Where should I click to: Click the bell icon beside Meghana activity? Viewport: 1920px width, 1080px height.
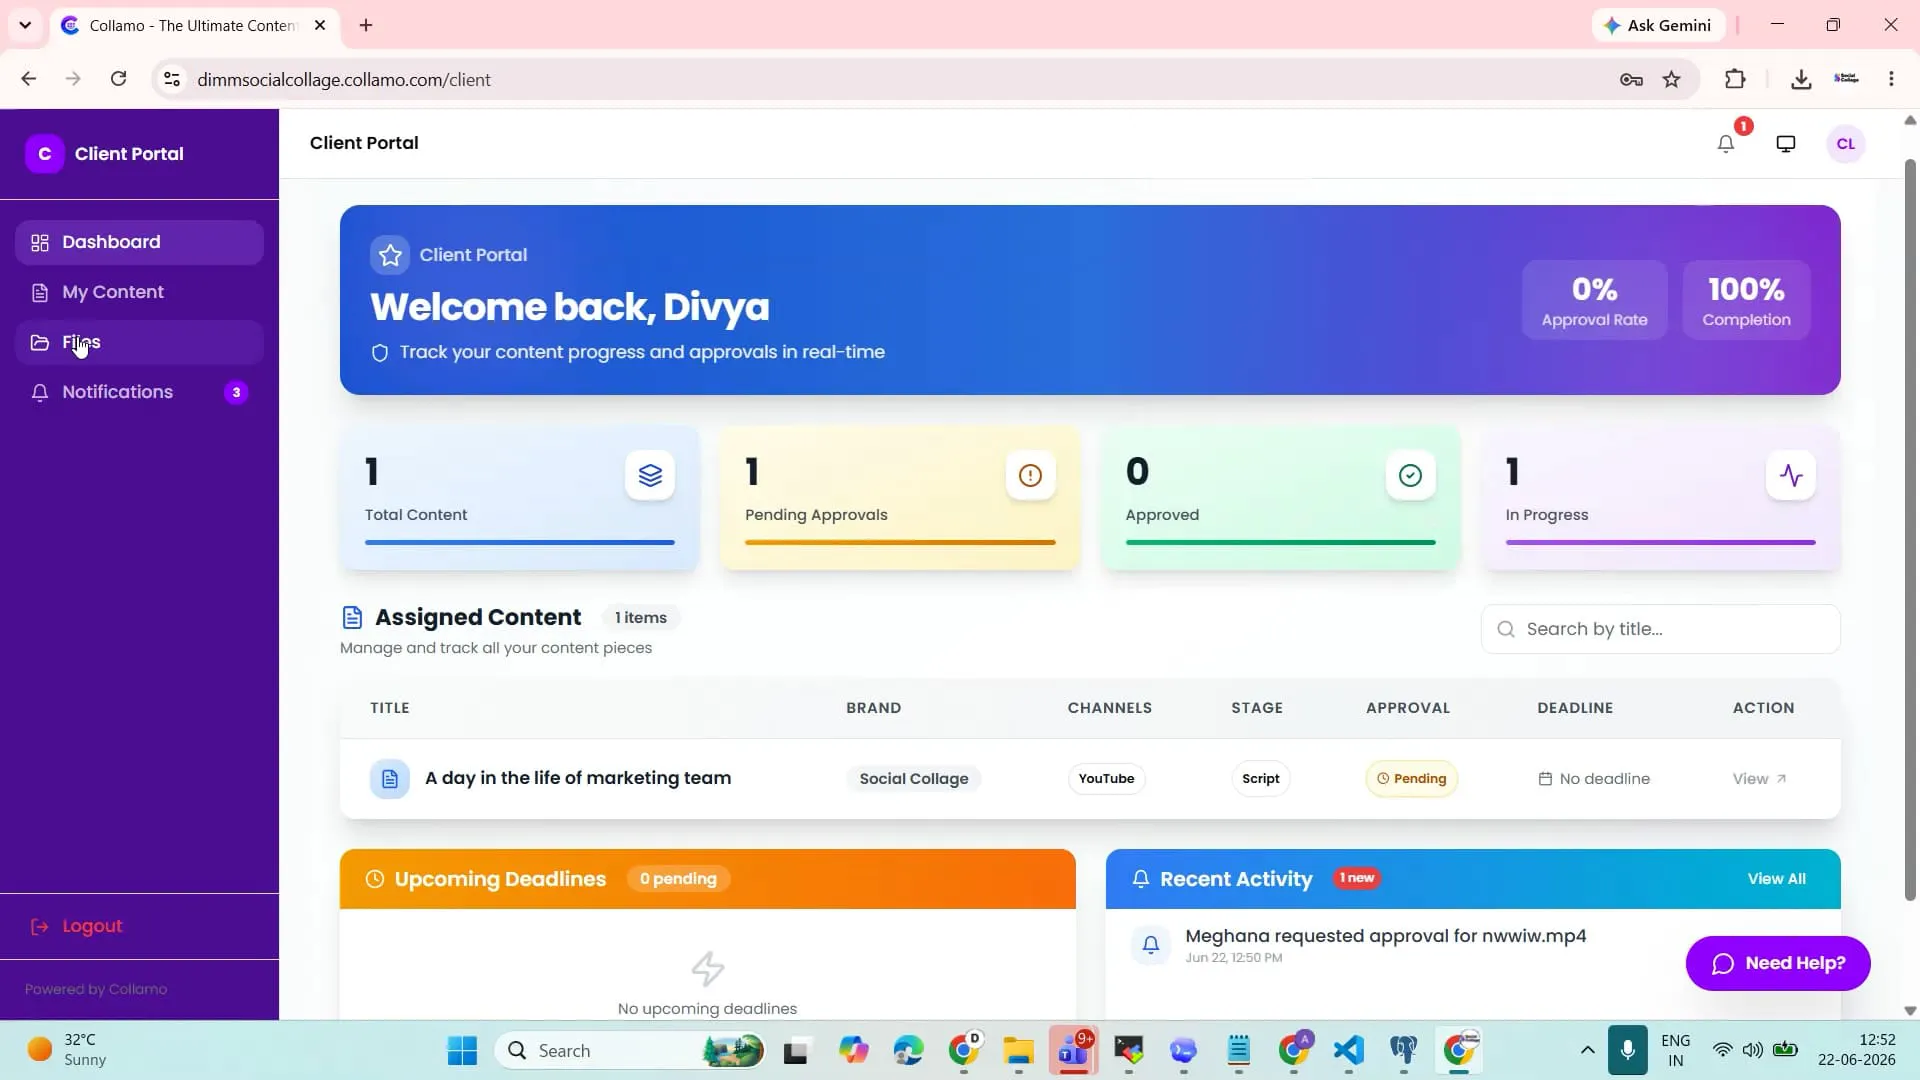click(1151, 944)
